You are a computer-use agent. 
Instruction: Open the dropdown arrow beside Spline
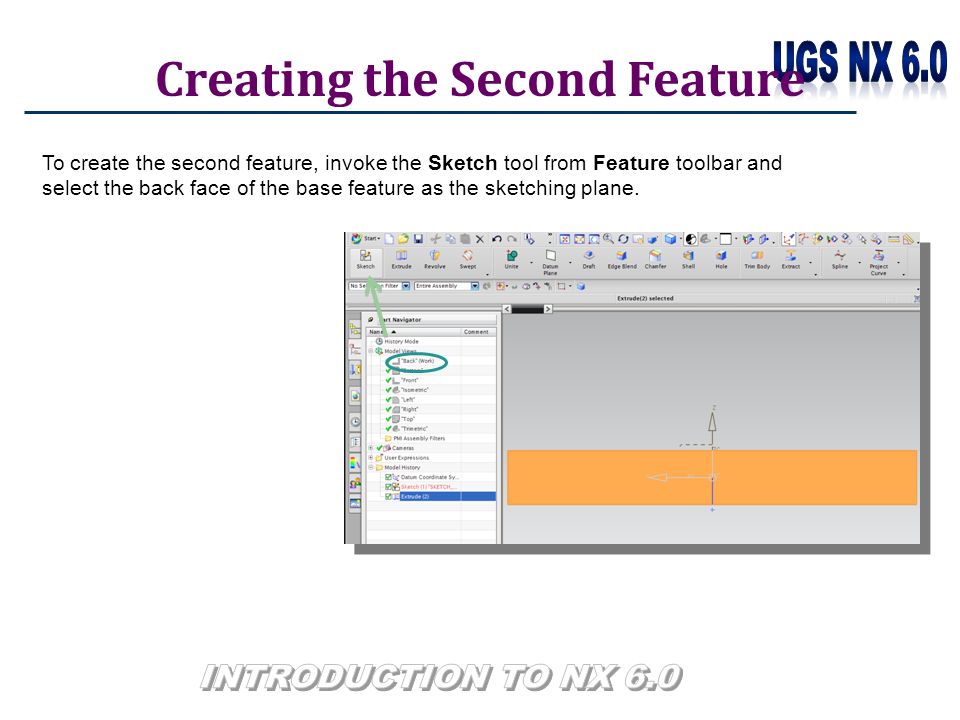pos(859,263)
